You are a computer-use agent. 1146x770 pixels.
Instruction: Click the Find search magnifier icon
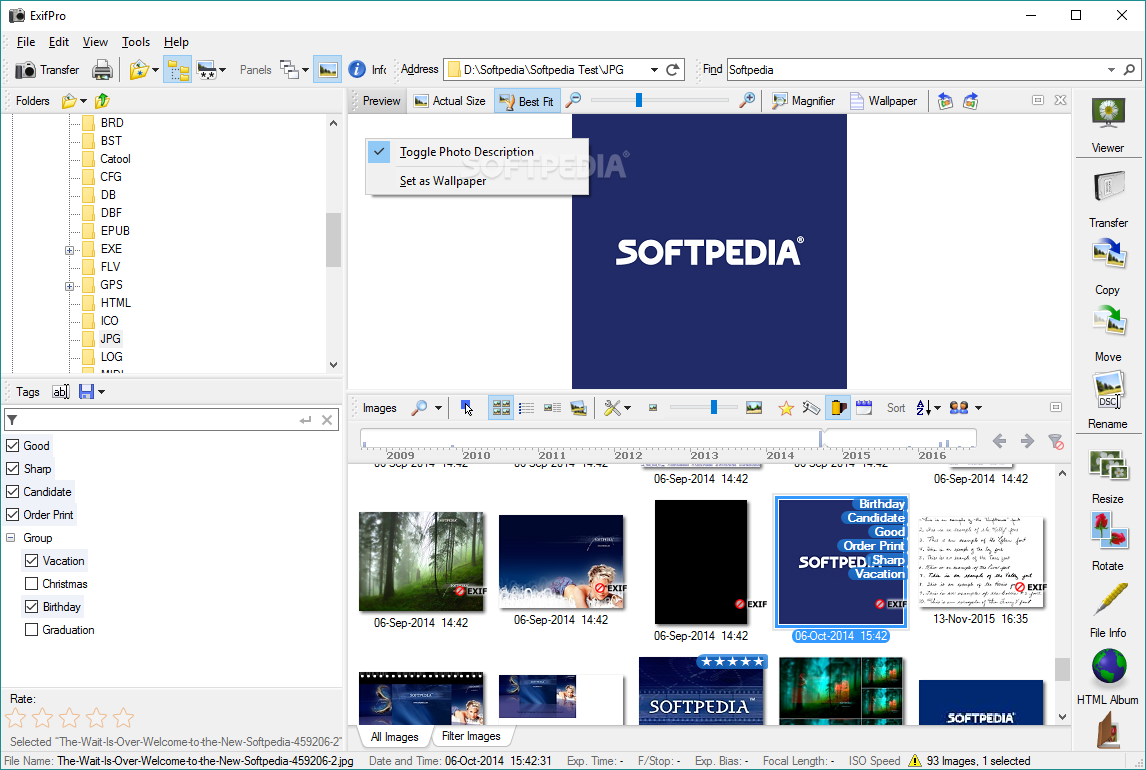[1129, 70]
